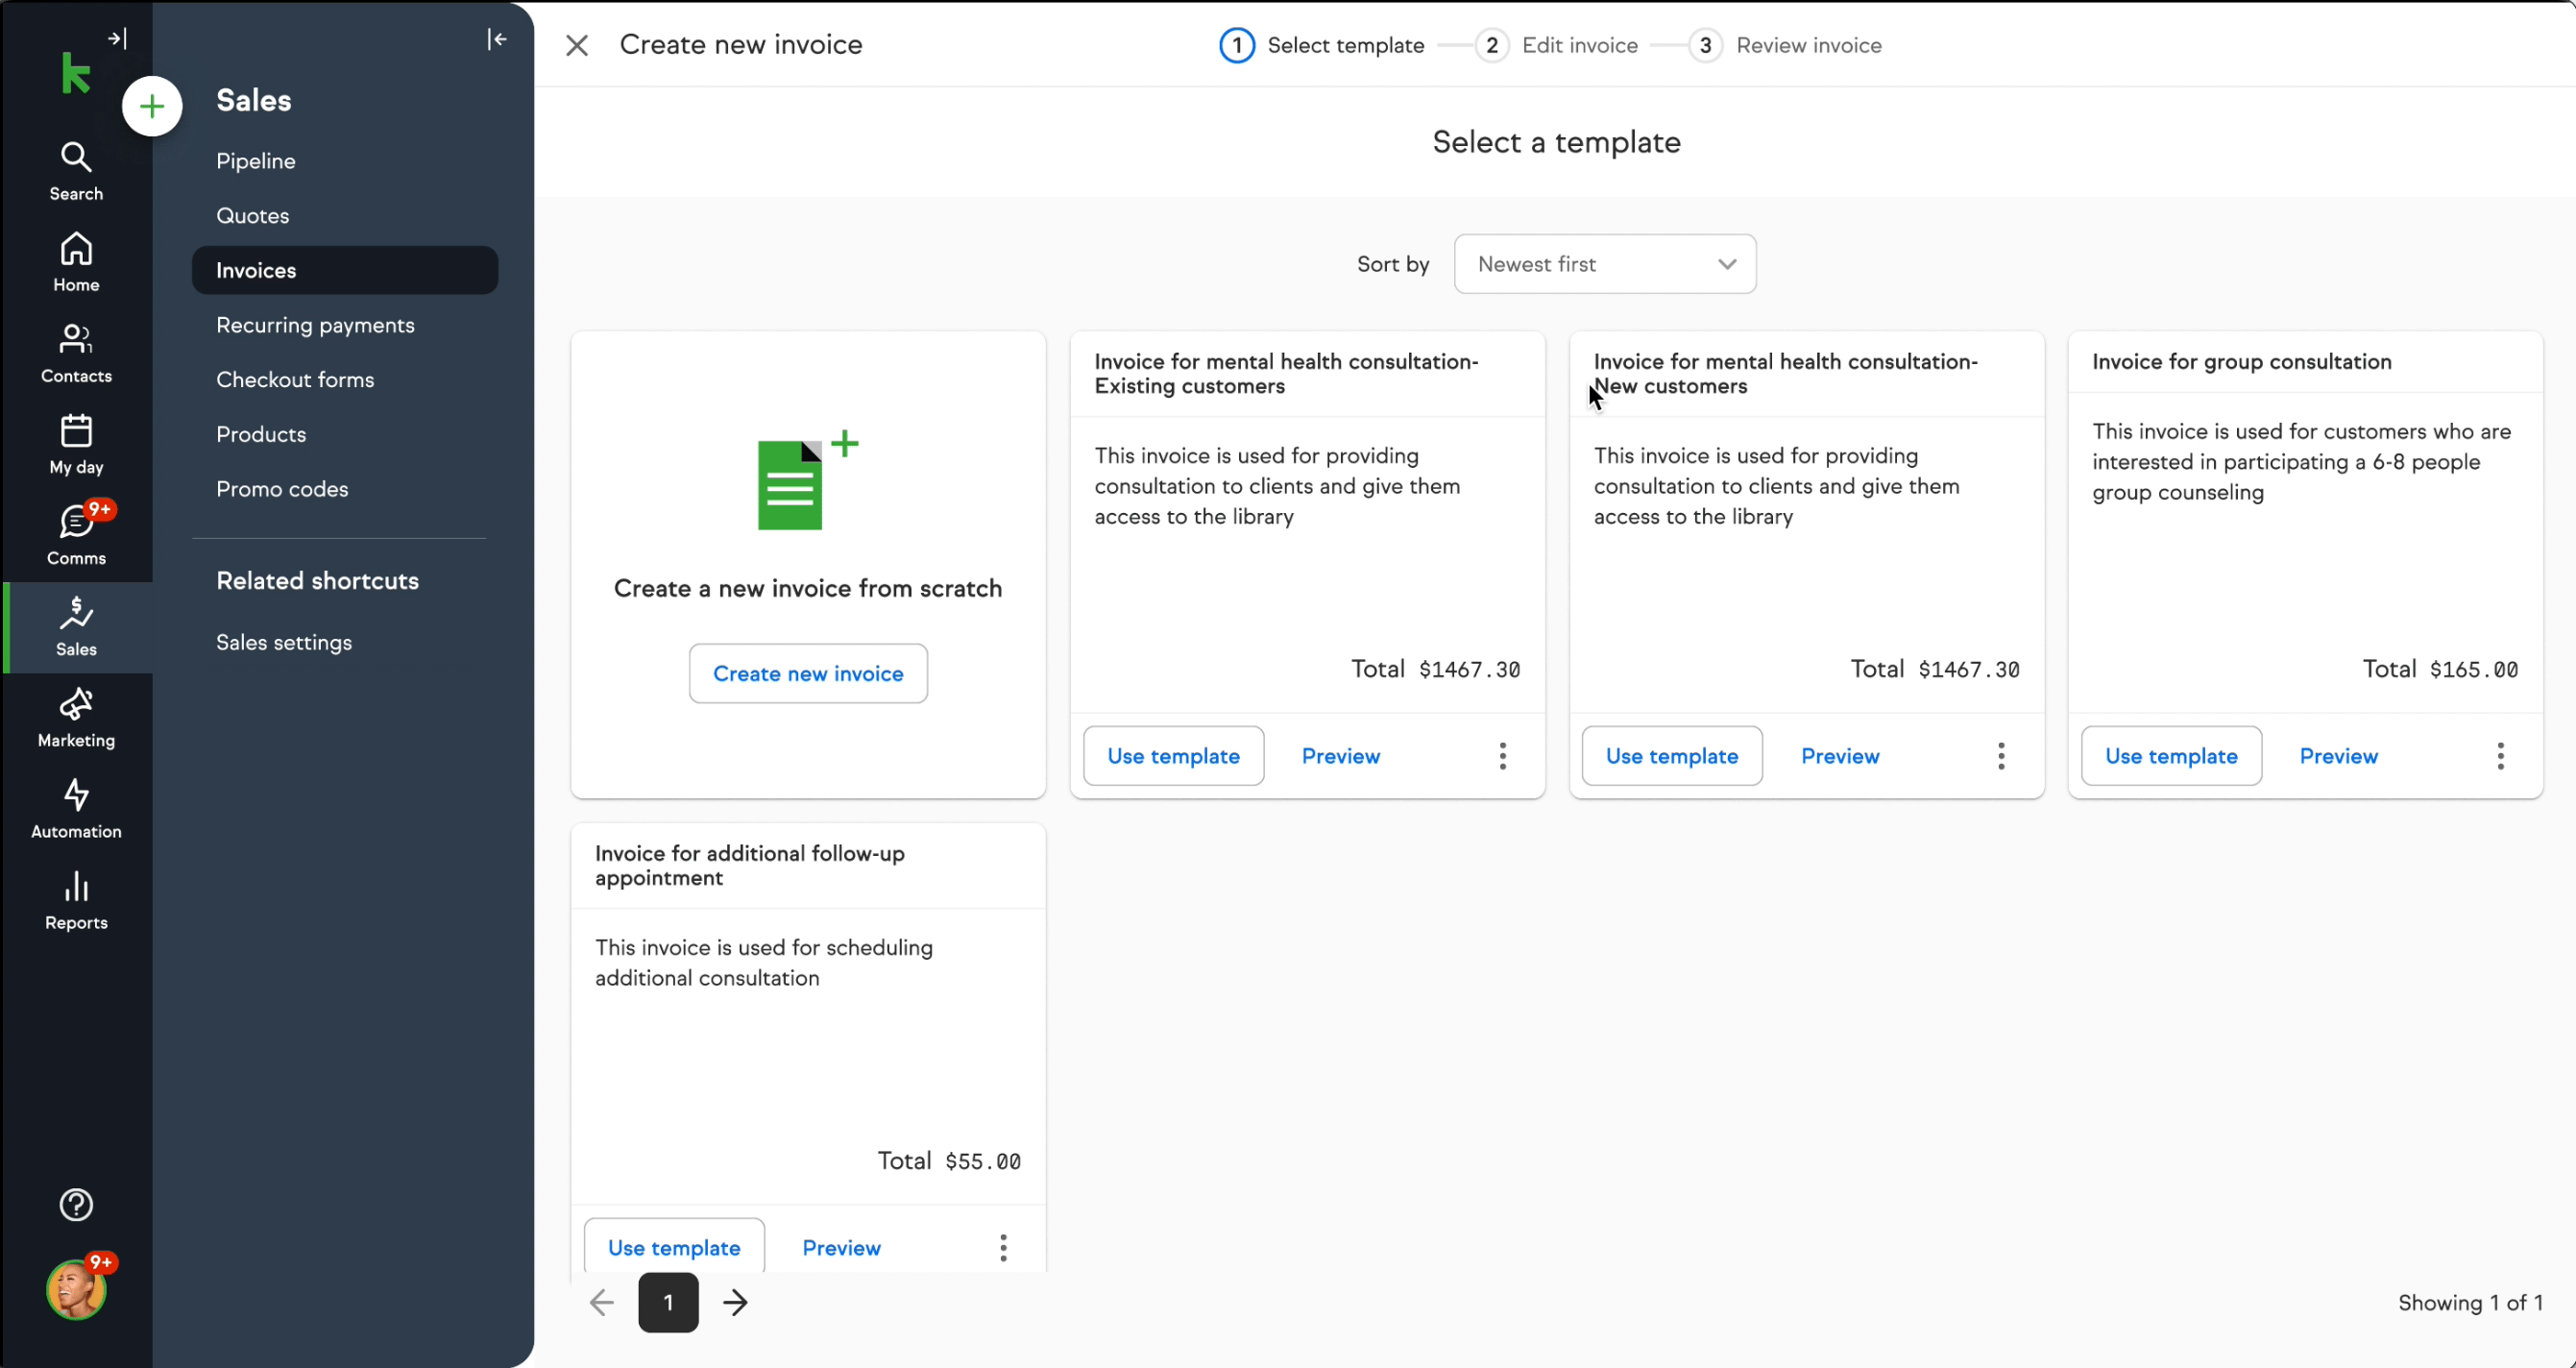Open Pipeline in the Sales menu
This screenshot has height=1368, width=2576.
tap(256, 161)
